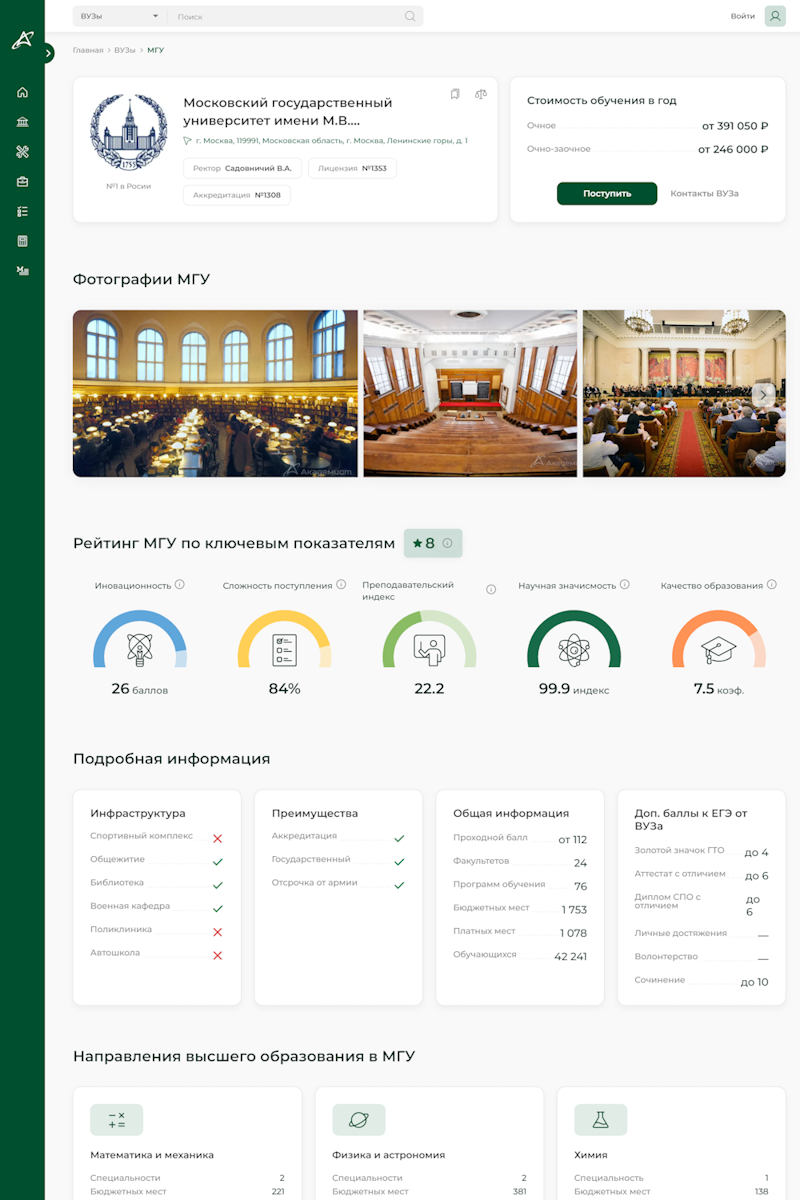The height and width of the screenshot is (1200, 800).
Task: Open the pencil and ruler sidebar icon
Action: (x=22, y=152)
